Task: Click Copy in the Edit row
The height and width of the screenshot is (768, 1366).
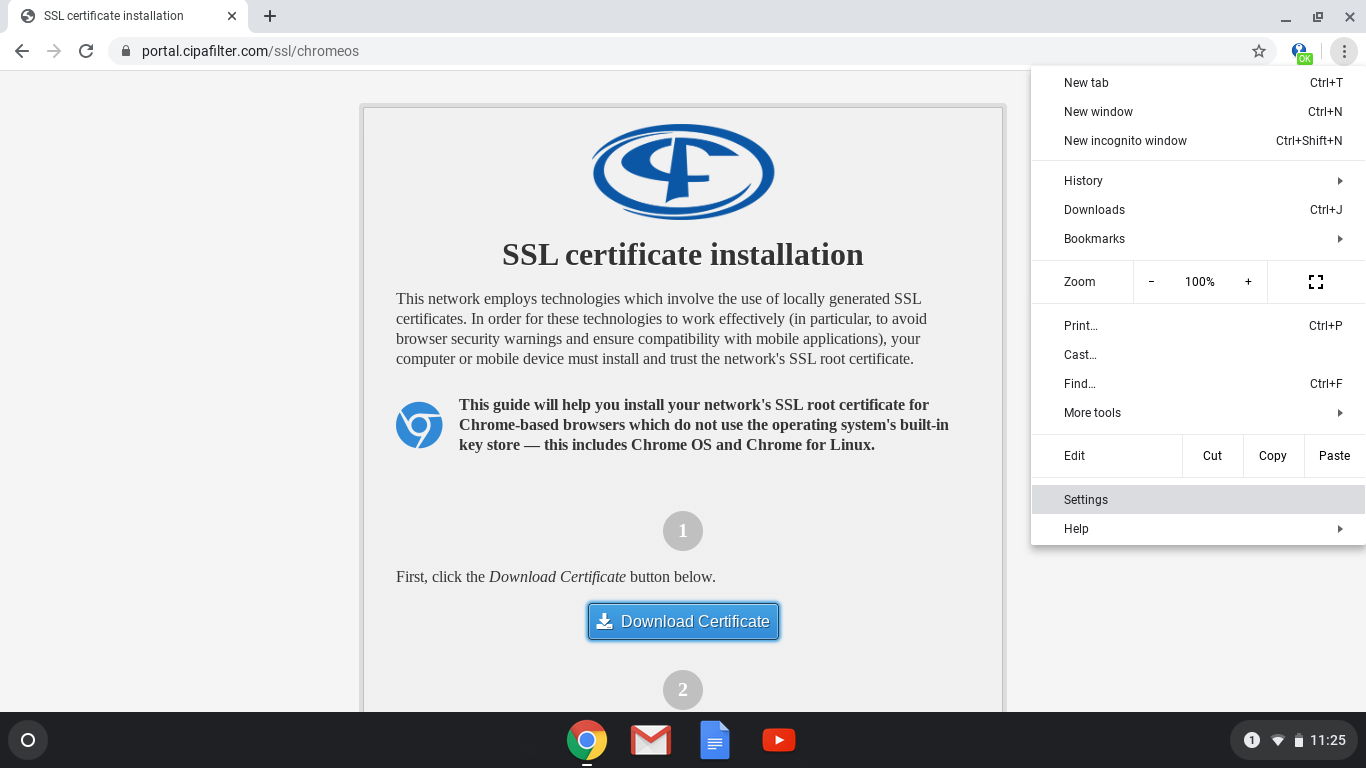Action: click(1272, 456)
